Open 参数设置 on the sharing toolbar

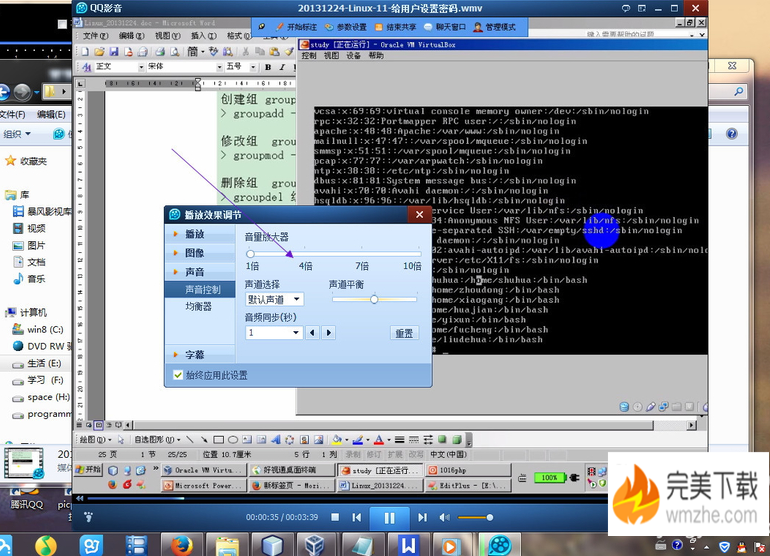pos(346,27)
